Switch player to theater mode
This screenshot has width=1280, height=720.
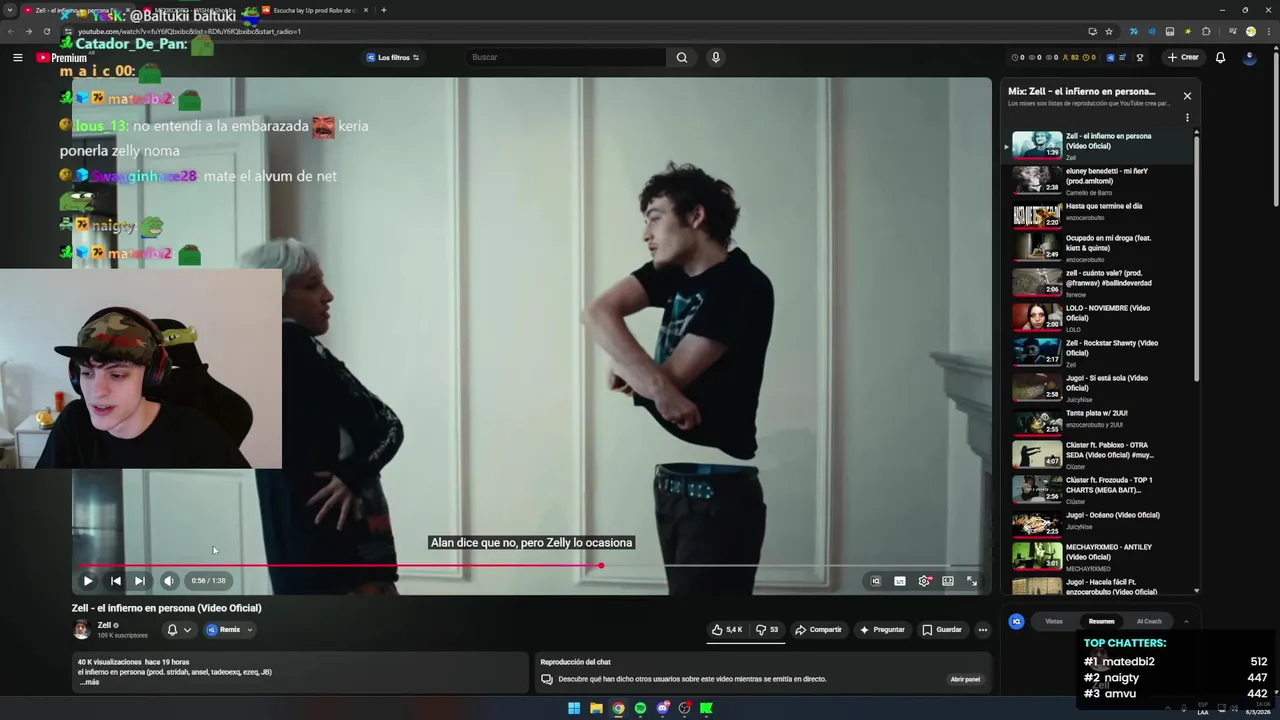pos(948,581)
